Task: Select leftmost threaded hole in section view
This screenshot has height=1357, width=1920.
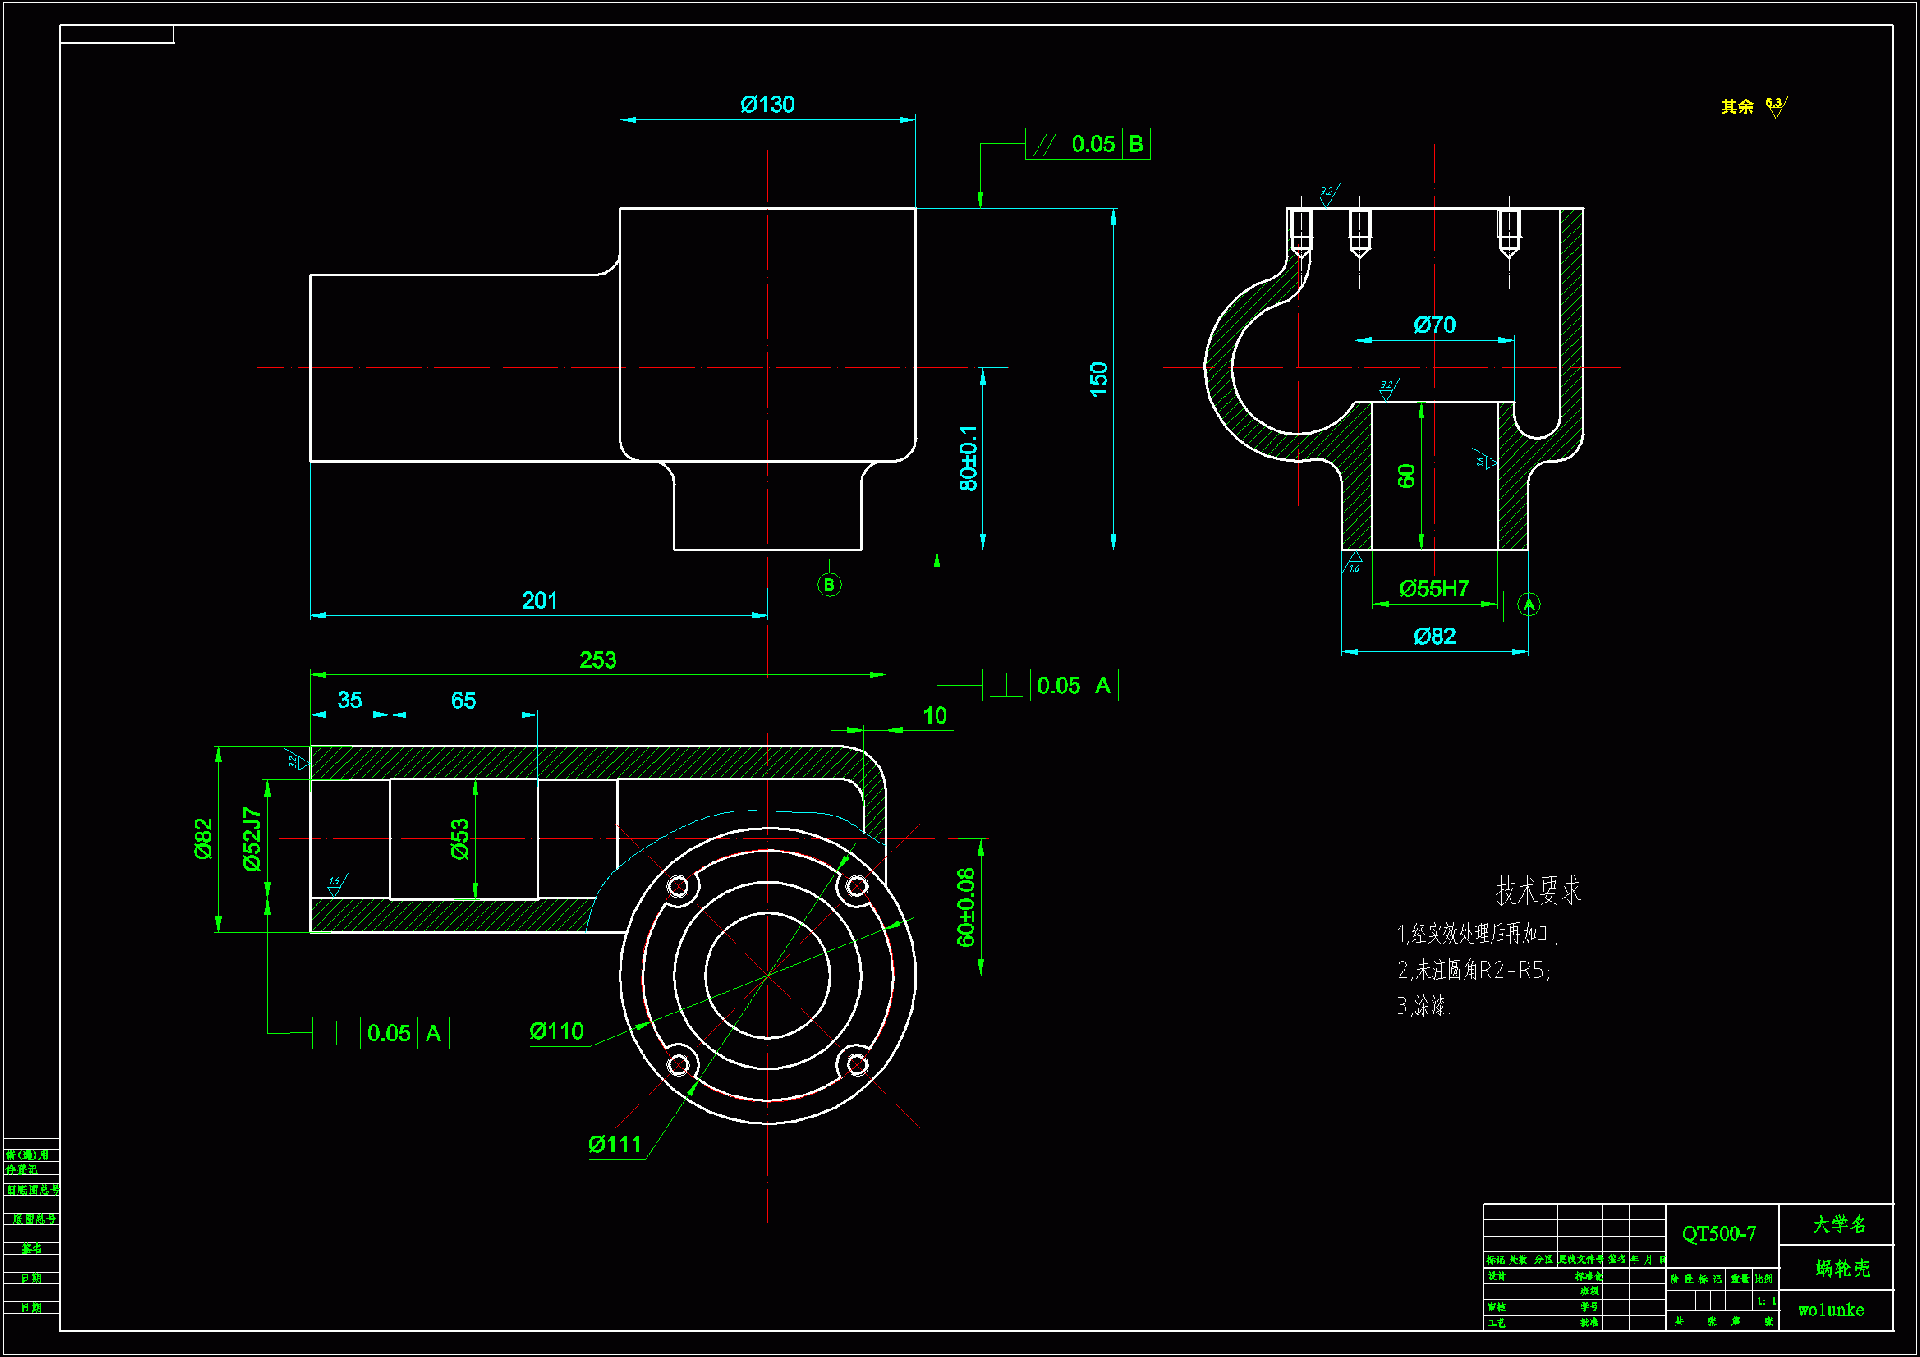Action: coord(1301,232)
